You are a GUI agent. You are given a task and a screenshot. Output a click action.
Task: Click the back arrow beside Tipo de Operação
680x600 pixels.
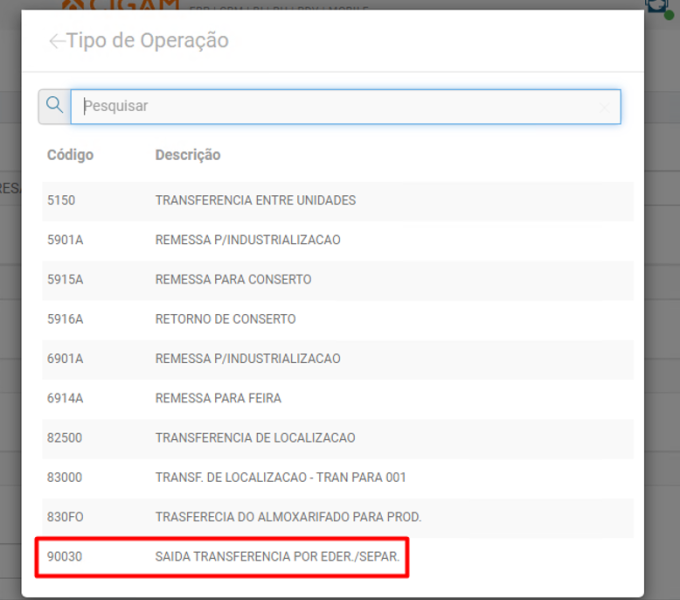click(56, 41)
